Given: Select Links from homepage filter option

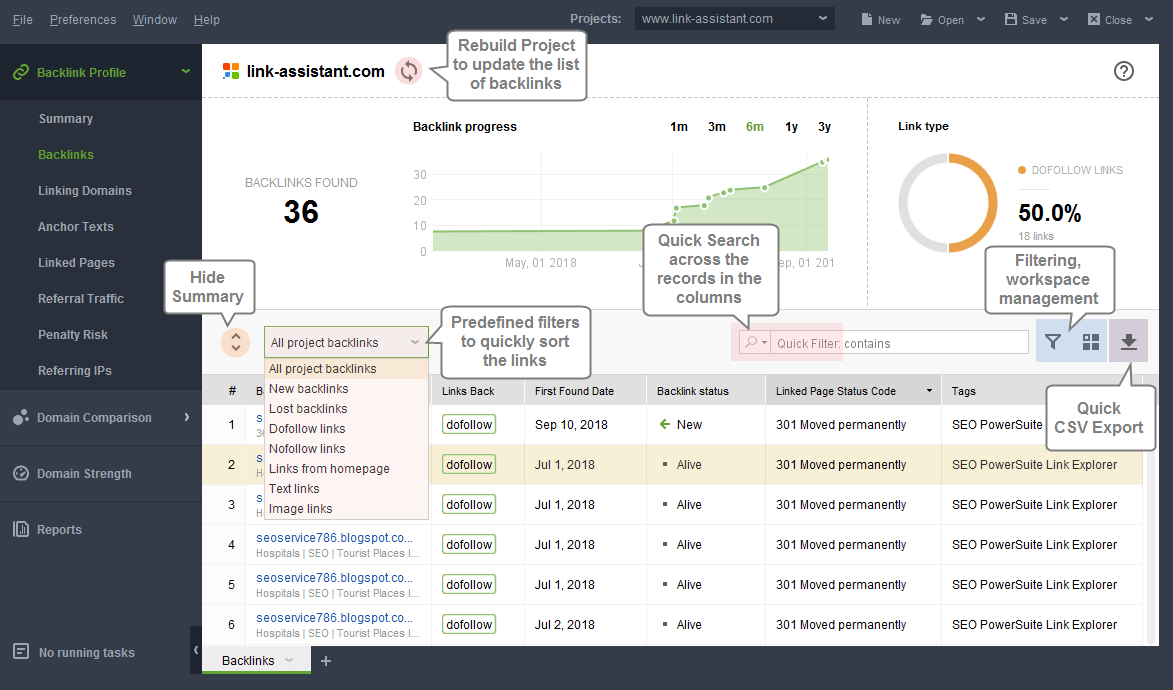Looking at the screenshot, I should [346, 468].
